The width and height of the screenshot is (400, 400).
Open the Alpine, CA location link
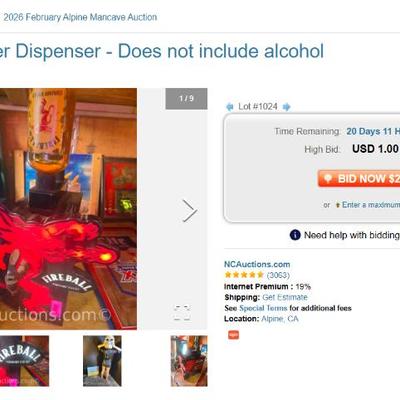[280, 319]
